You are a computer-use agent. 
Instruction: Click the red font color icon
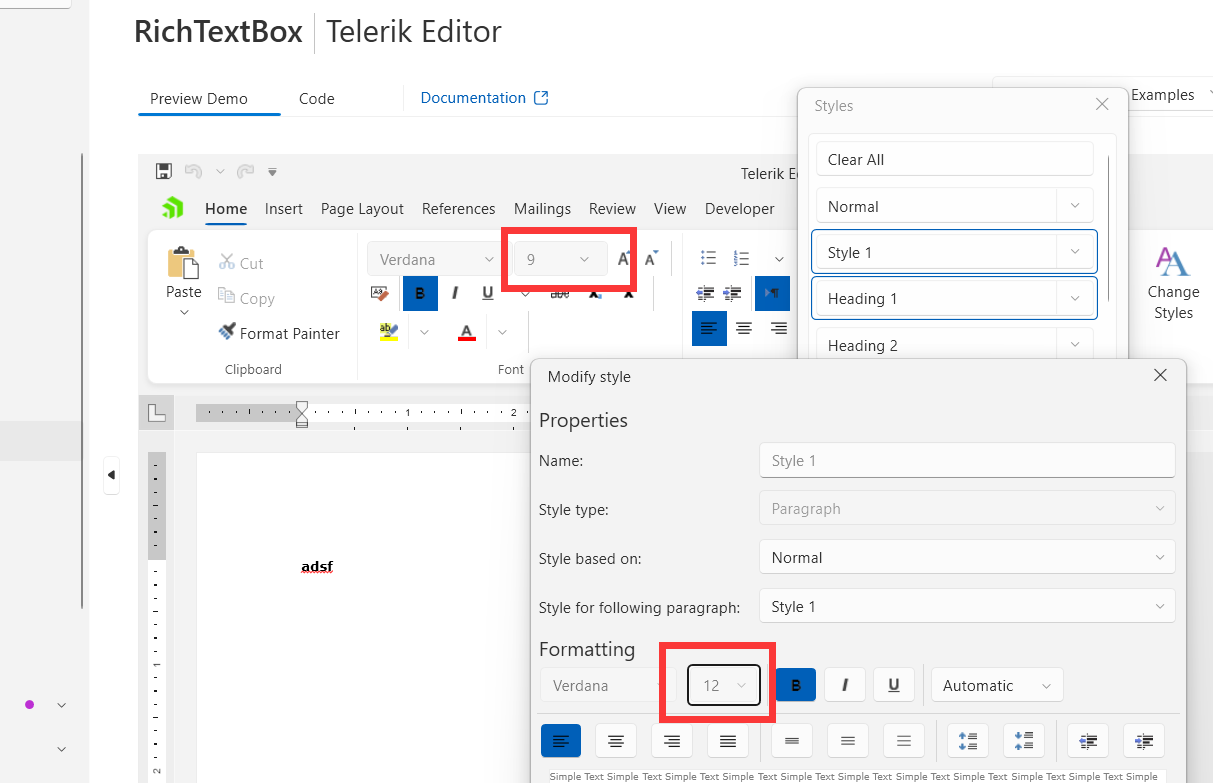click(466, 332)
